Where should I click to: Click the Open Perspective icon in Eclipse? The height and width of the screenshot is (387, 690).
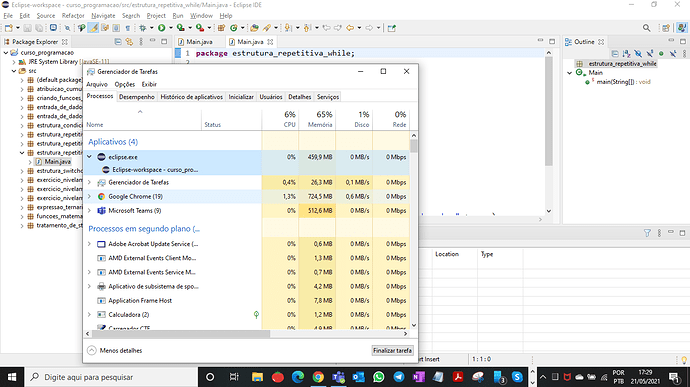pos(666,28)
